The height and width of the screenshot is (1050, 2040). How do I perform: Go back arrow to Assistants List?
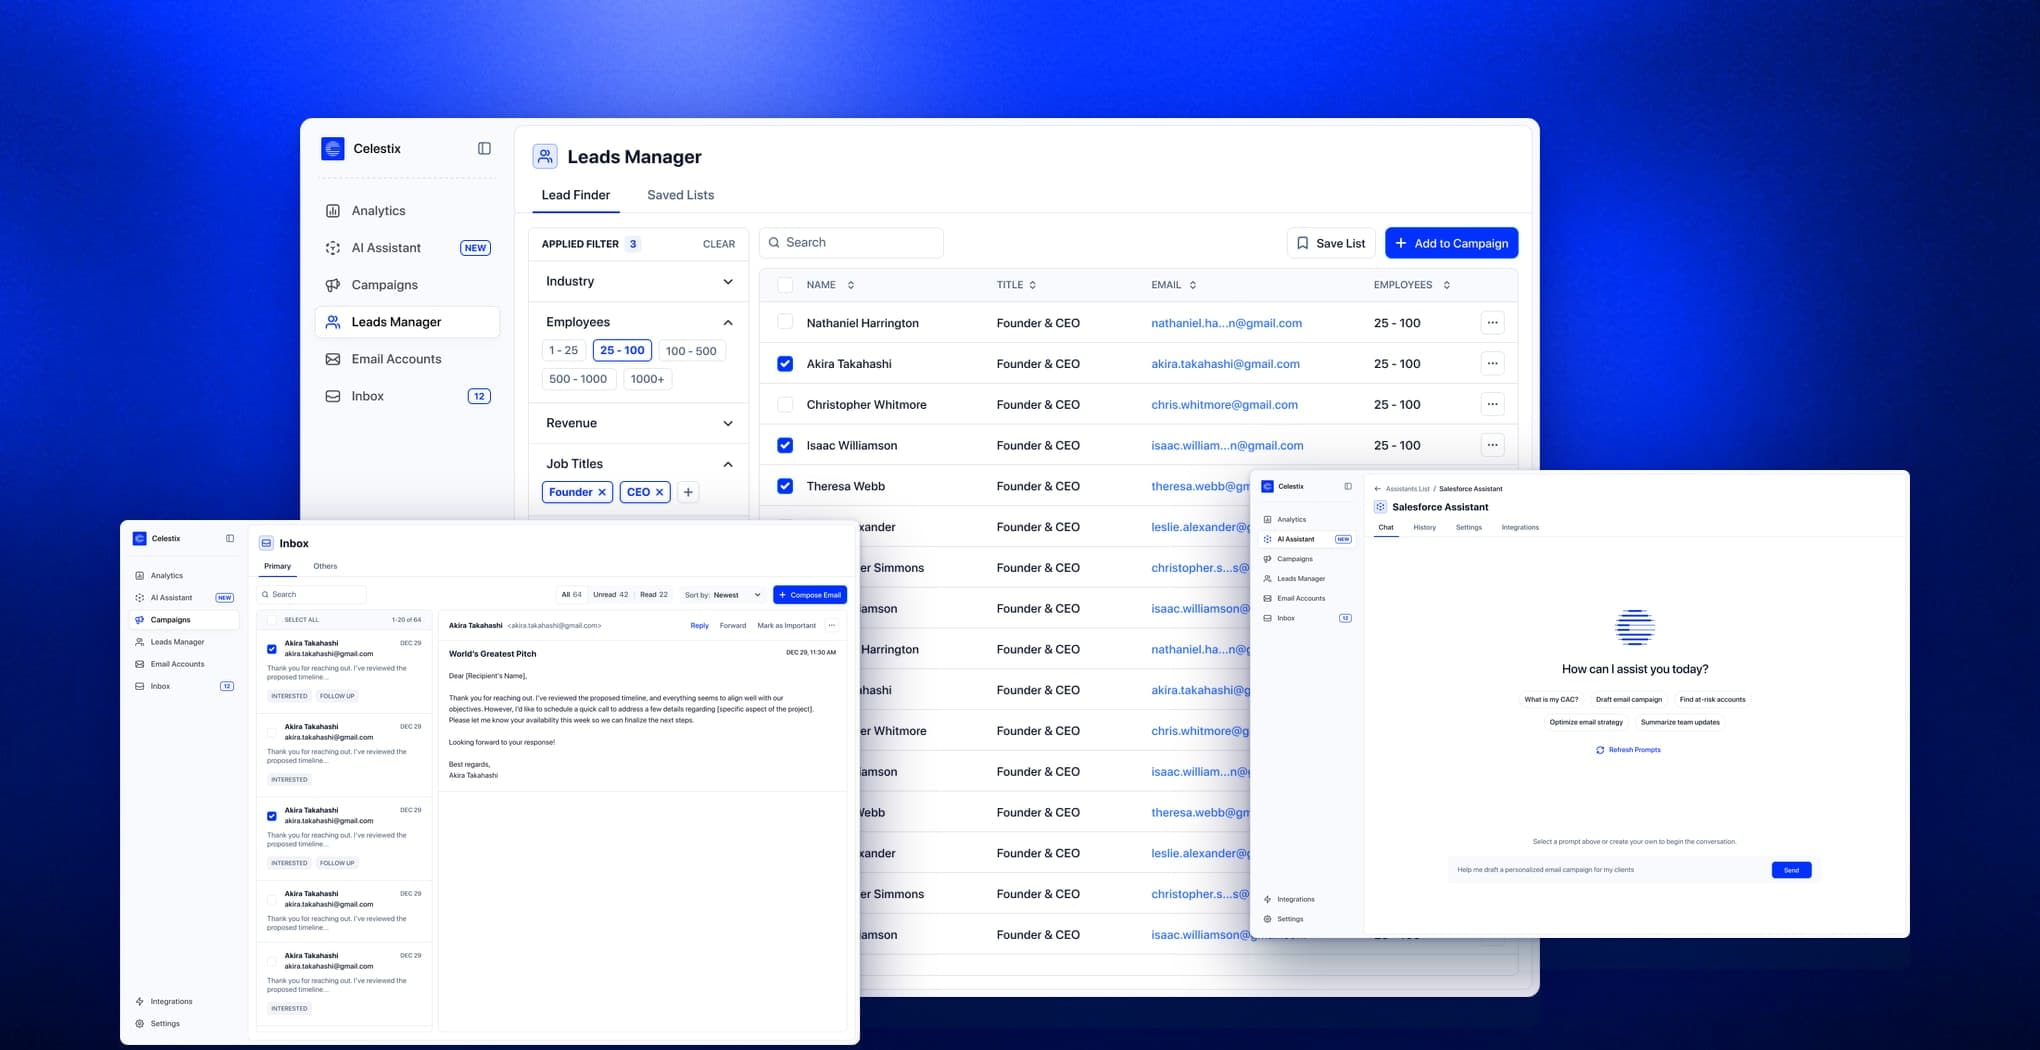(x=1377, y=489)
